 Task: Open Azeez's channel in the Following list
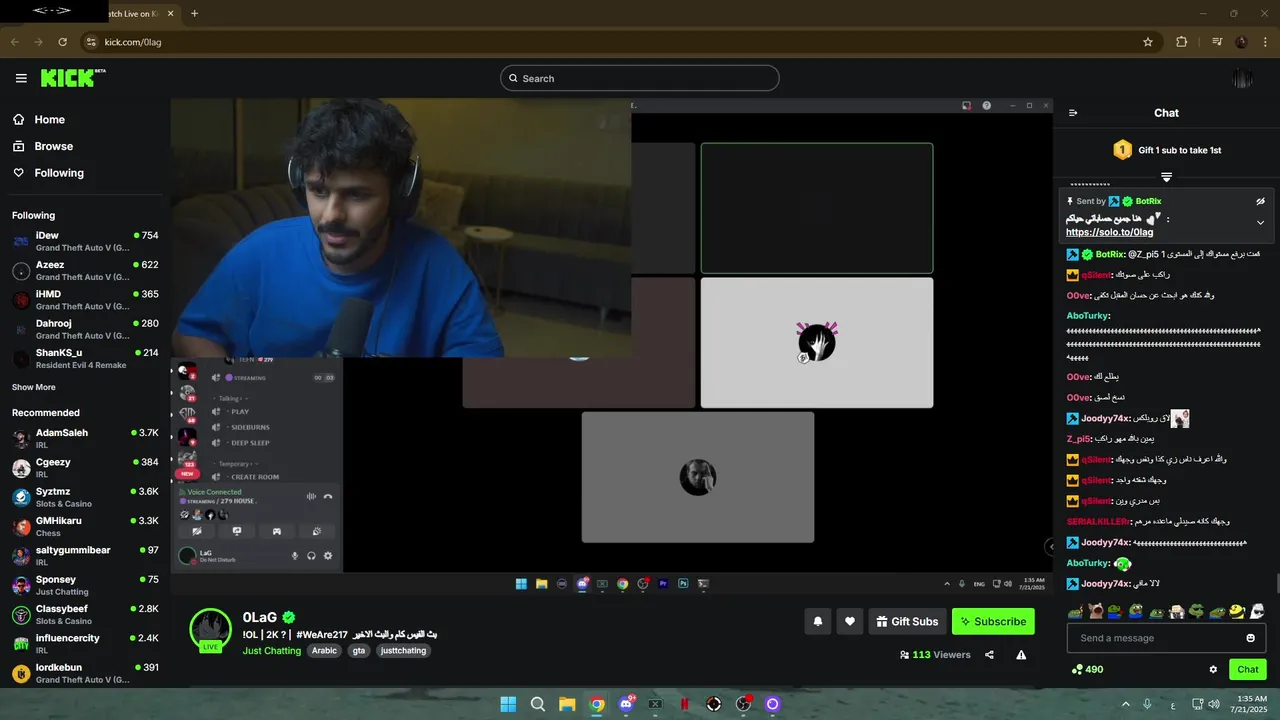click(85, 270)
